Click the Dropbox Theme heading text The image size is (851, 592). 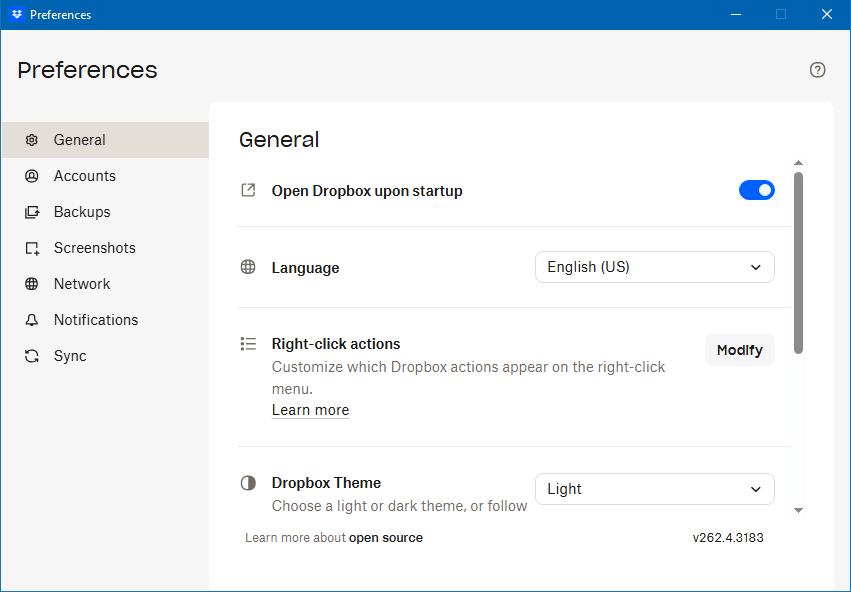[x=326, y=483]
